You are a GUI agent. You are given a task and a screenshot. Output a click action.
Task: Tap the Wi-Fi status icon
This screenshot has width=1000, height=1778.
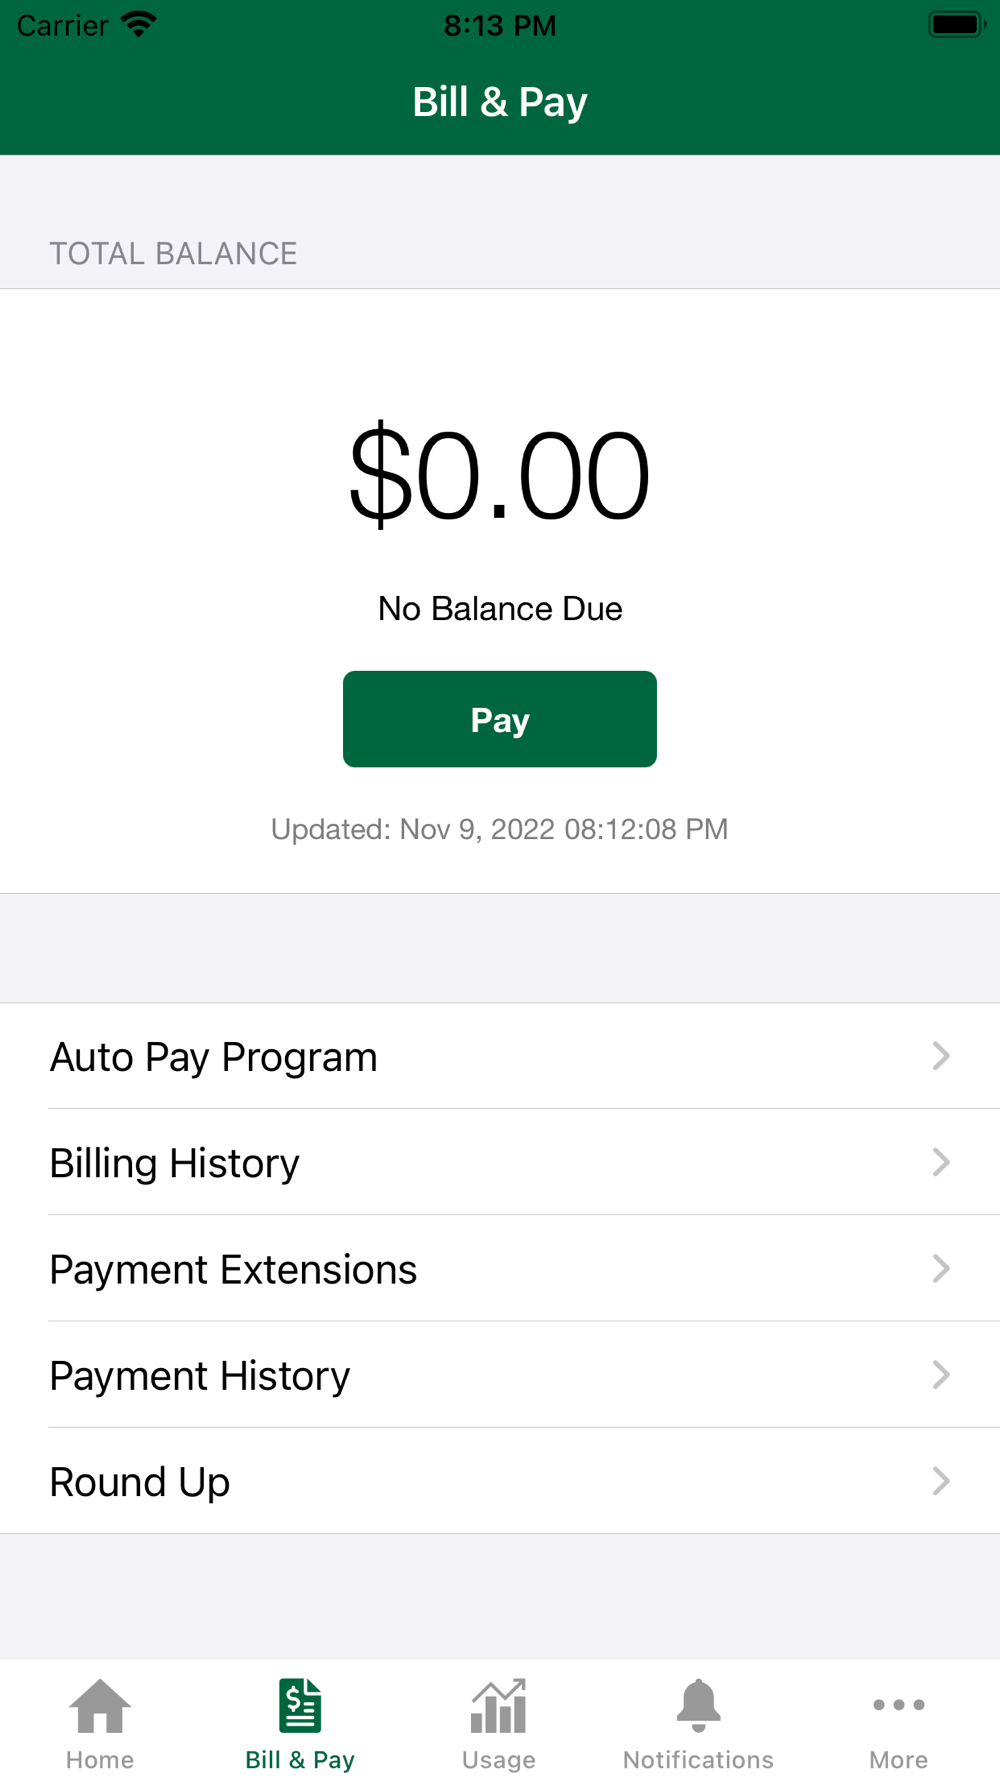[x=139, y=24]
